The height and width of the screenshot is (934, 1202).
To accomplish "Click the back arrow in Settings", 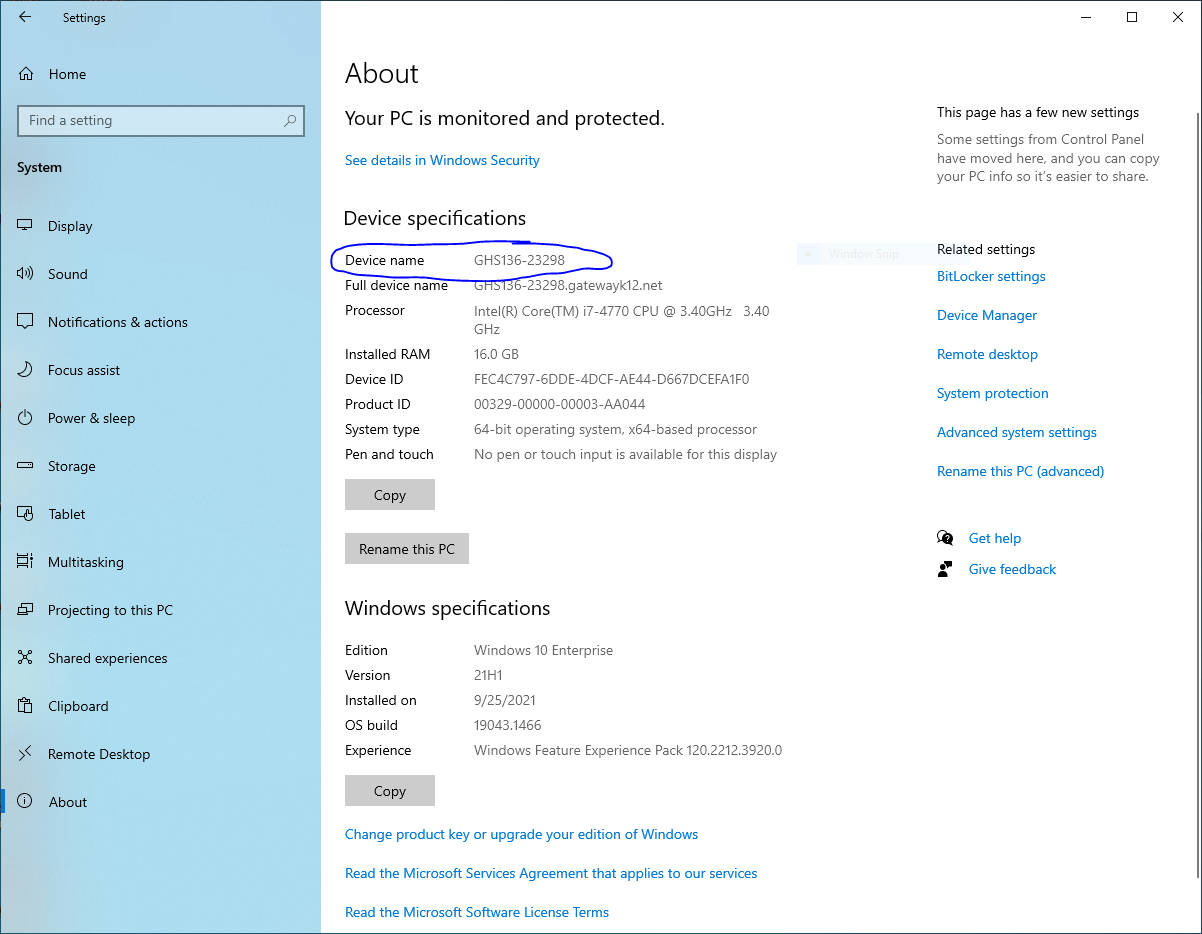I will point(25,17).
